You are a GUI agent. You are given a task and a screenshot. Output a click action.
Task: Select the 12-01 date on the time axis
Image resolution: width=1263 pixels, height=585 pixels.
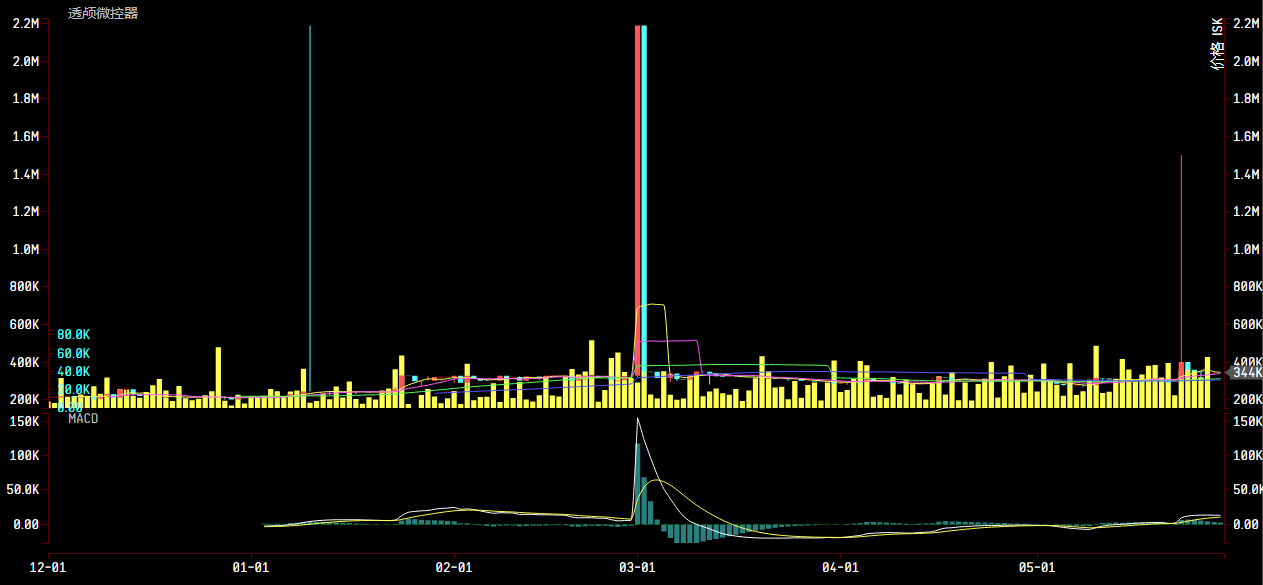coord(49,568)
